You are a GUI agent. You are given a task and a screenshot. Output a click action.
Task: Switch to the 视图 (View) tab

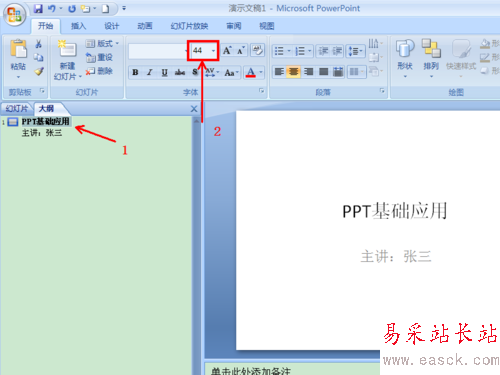point(267,26)
